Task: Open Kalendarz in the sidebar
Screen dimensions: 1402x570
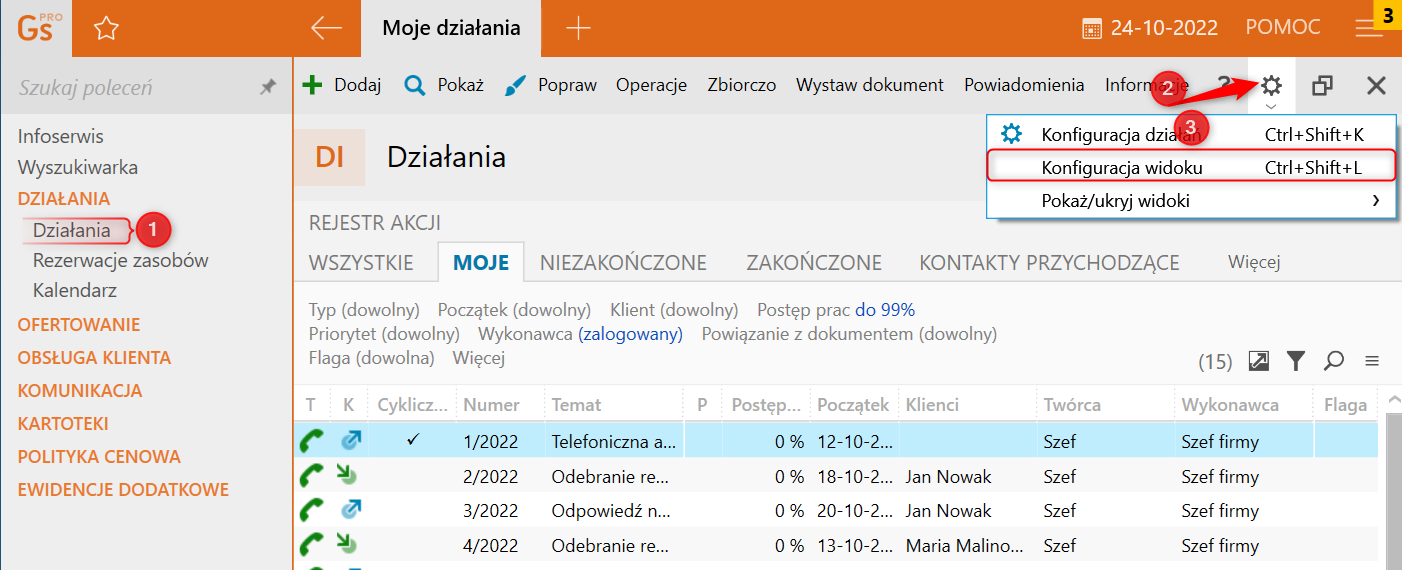Action: 75,291
